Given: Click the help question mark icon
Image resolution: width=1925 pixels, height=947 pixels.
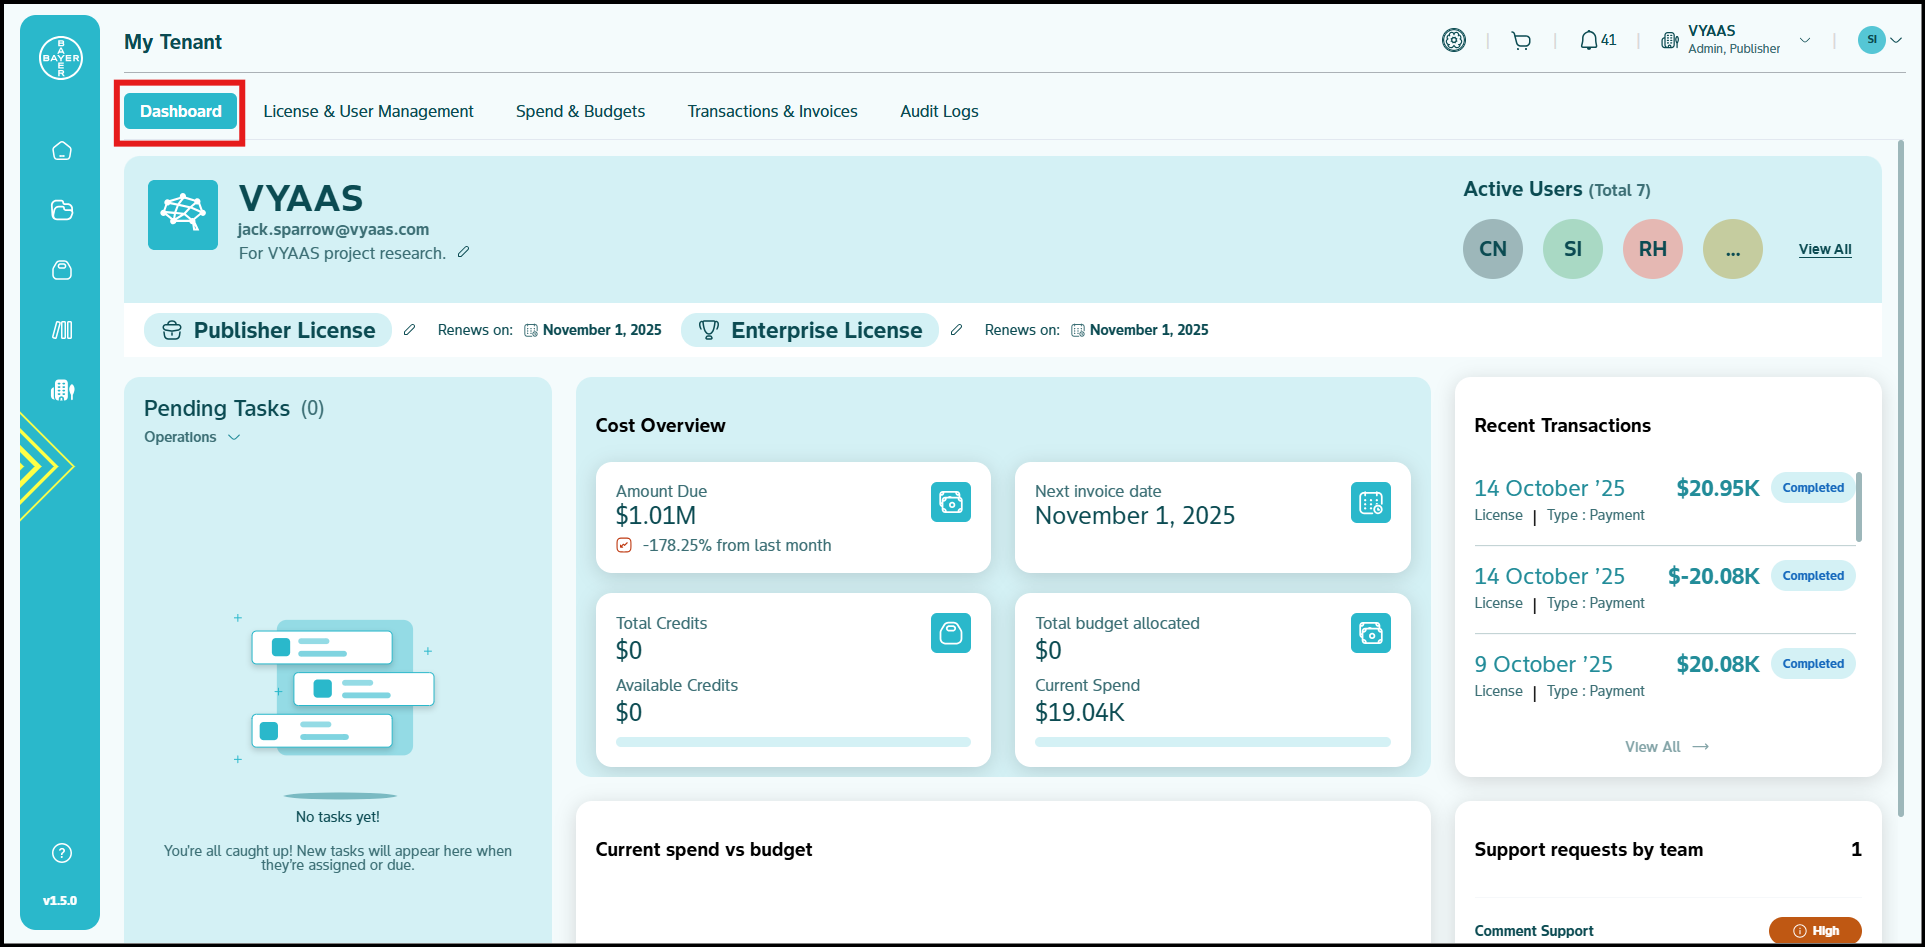Looking at the screenshot, I should coord(62,853).
